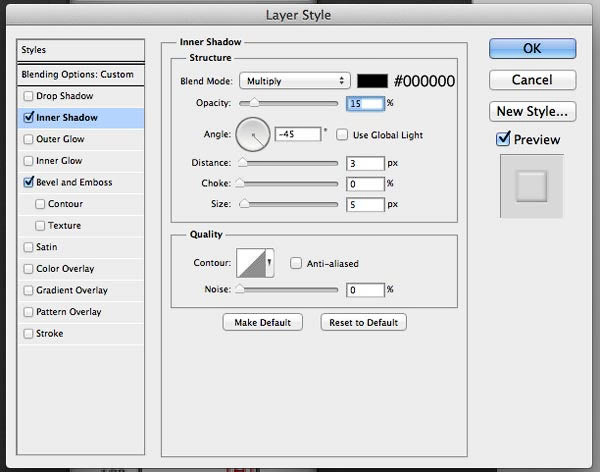Click the black shadow color swatch

(372, 81)
